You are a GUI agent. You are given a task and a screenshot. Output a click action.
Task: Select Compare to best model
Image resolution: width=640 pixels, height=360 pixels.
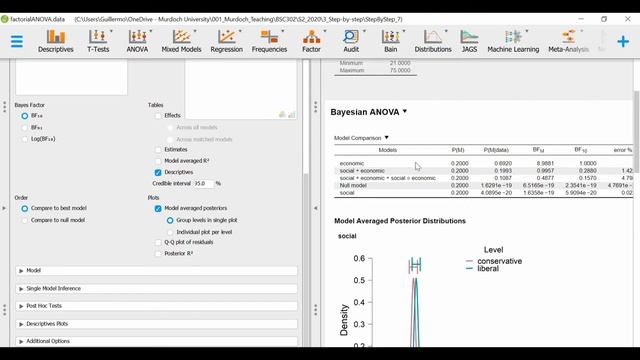coord(24,209)
